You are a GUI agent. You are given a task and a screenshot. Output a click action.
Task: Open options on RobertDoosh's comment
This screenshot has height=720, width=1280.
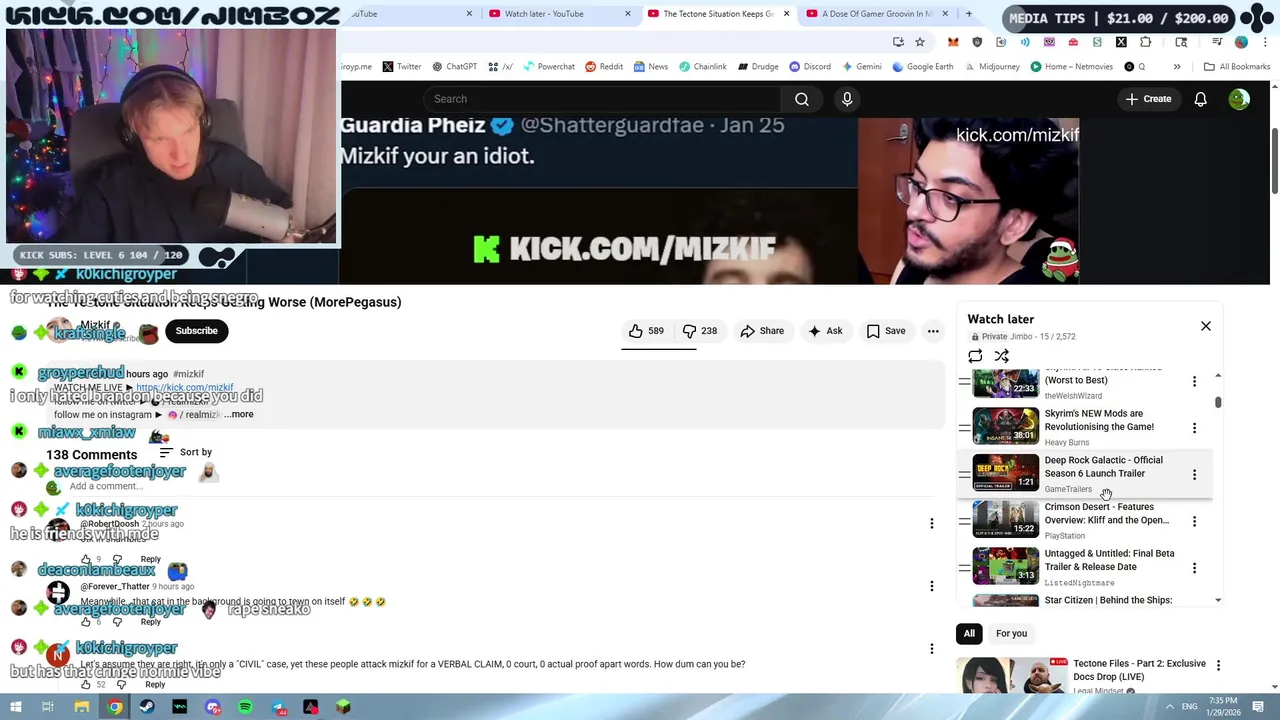(932, 524)
